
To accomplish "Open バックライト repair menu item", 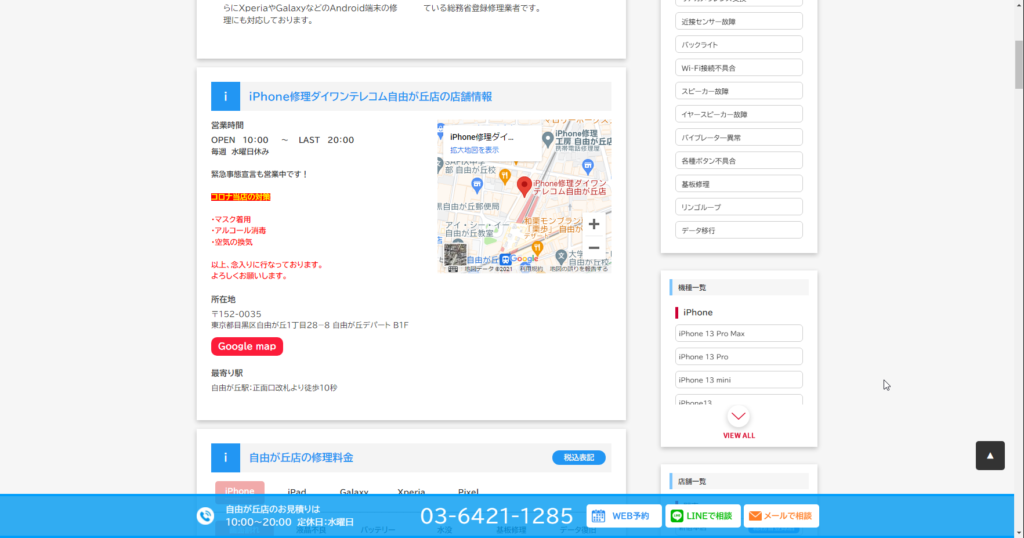I will tap(739, 44).
